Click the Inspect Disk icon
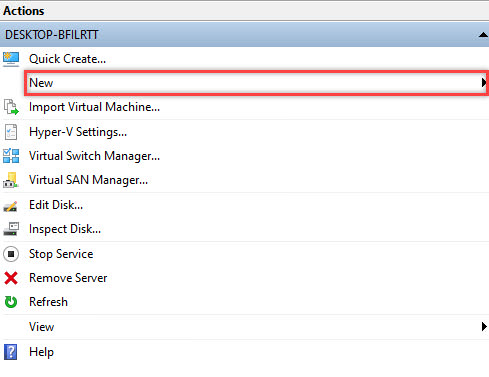Viewport: 489px width, 377px height. [x=11, y=229]
